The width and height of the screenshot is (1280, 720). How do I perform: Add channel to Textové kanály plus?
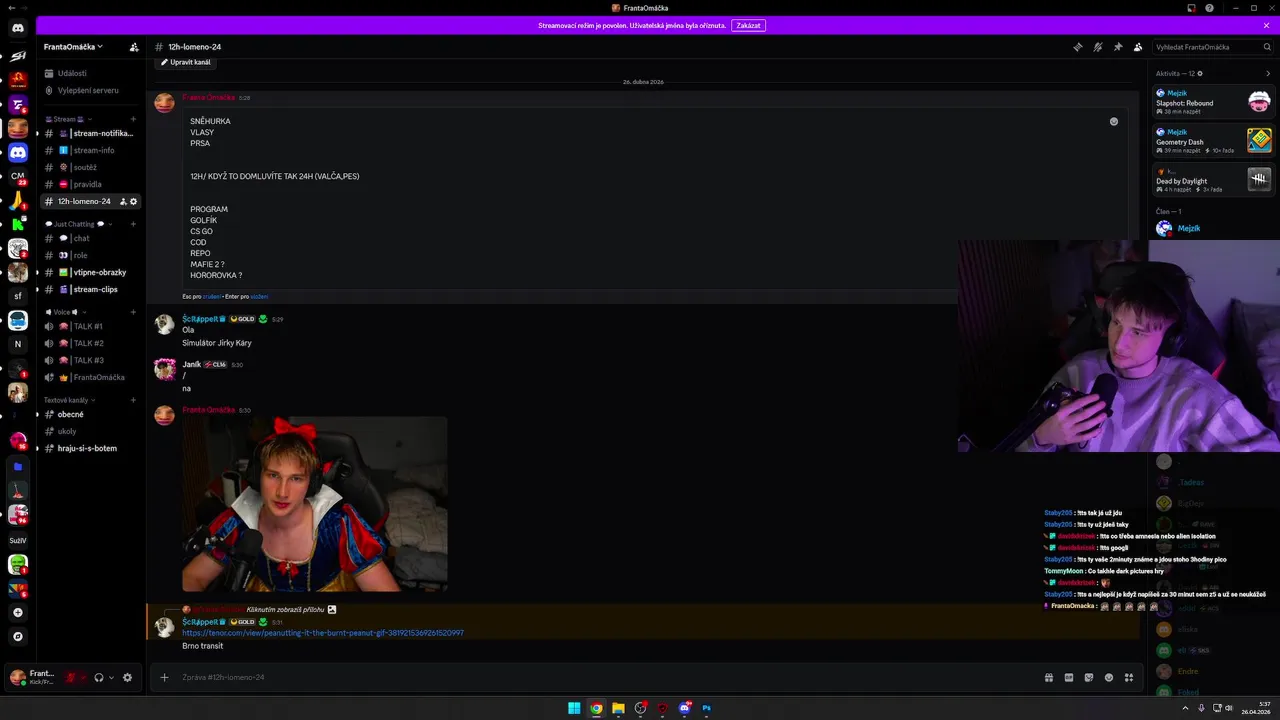tap(133, 400)
